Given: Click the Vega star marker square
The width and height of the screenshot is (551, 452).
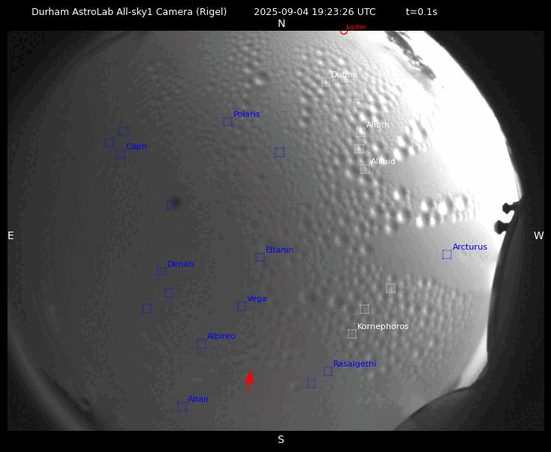Looking at the screenshot, I should click(242, 306).
